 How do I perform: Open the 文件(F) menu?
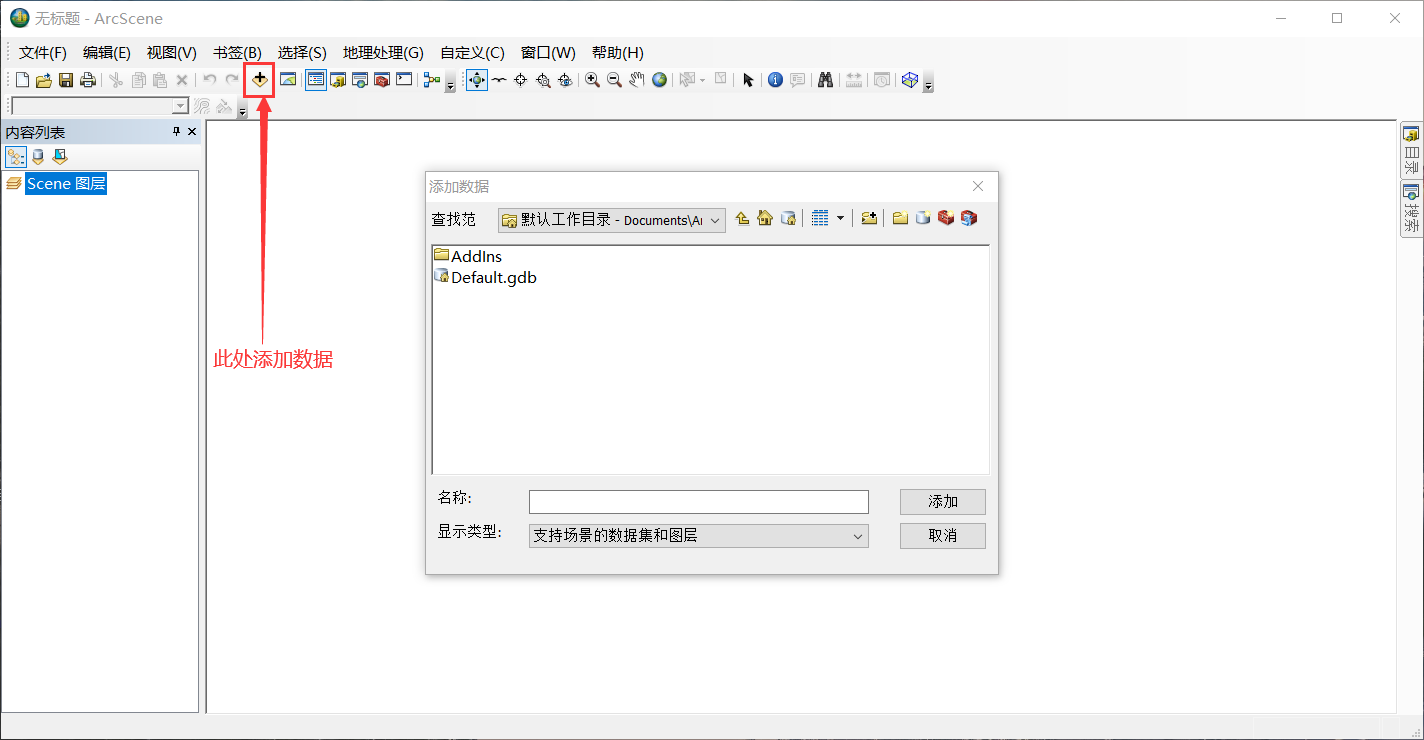click(43, 53)
